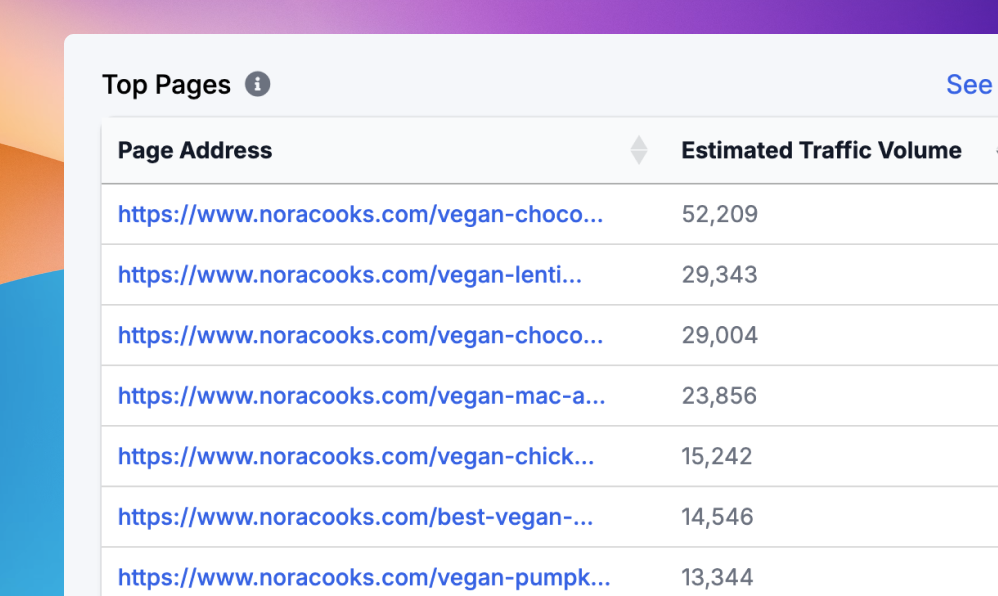This screenshot has width=998, height=596.
Task: Open the noracooks vegan-pumpk page link
Action: [x=364, y=577]
